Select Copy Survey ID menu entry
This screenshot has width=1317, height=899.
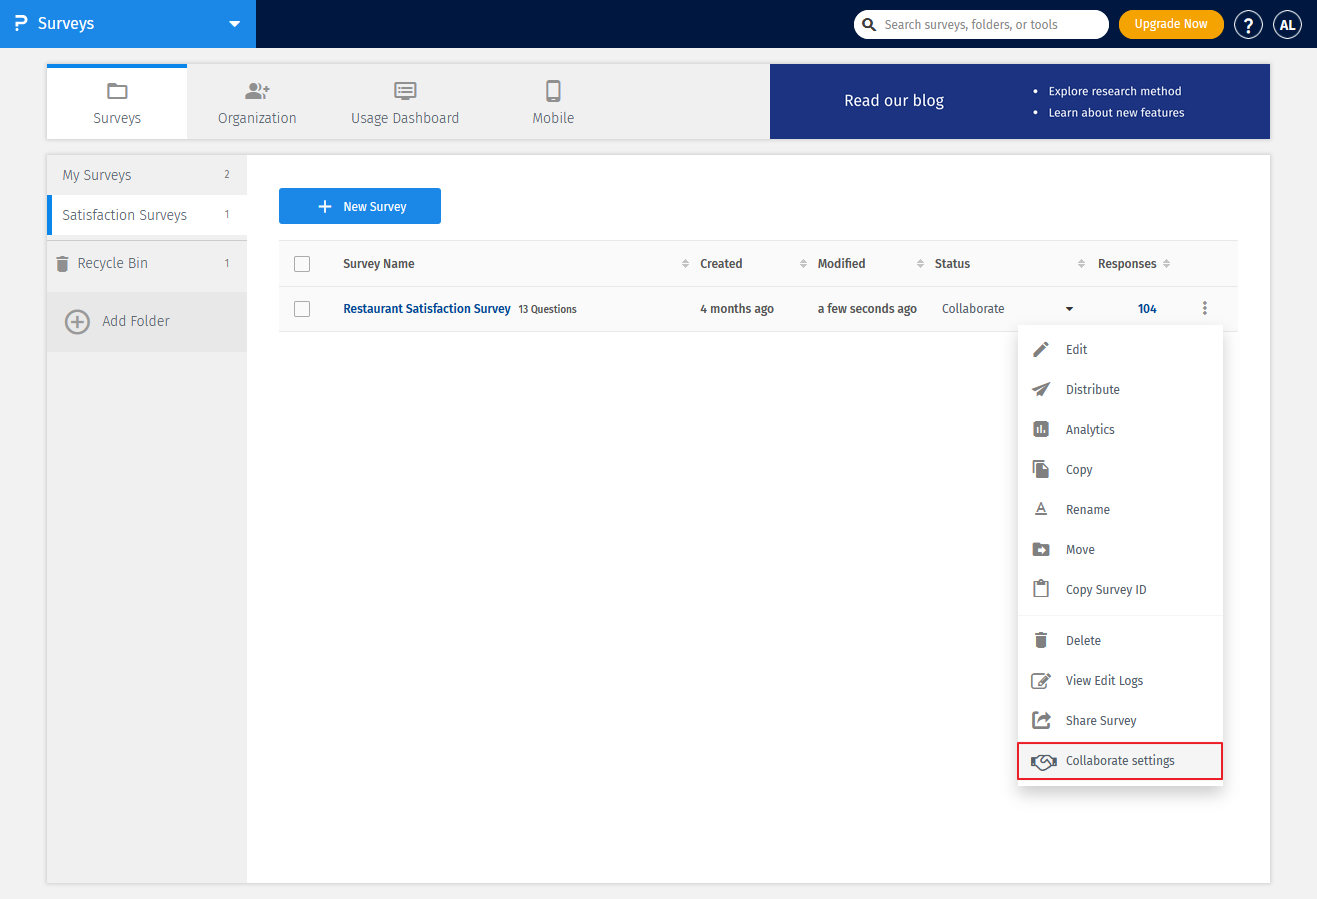pyautogui.click(x=1105, y=590)
